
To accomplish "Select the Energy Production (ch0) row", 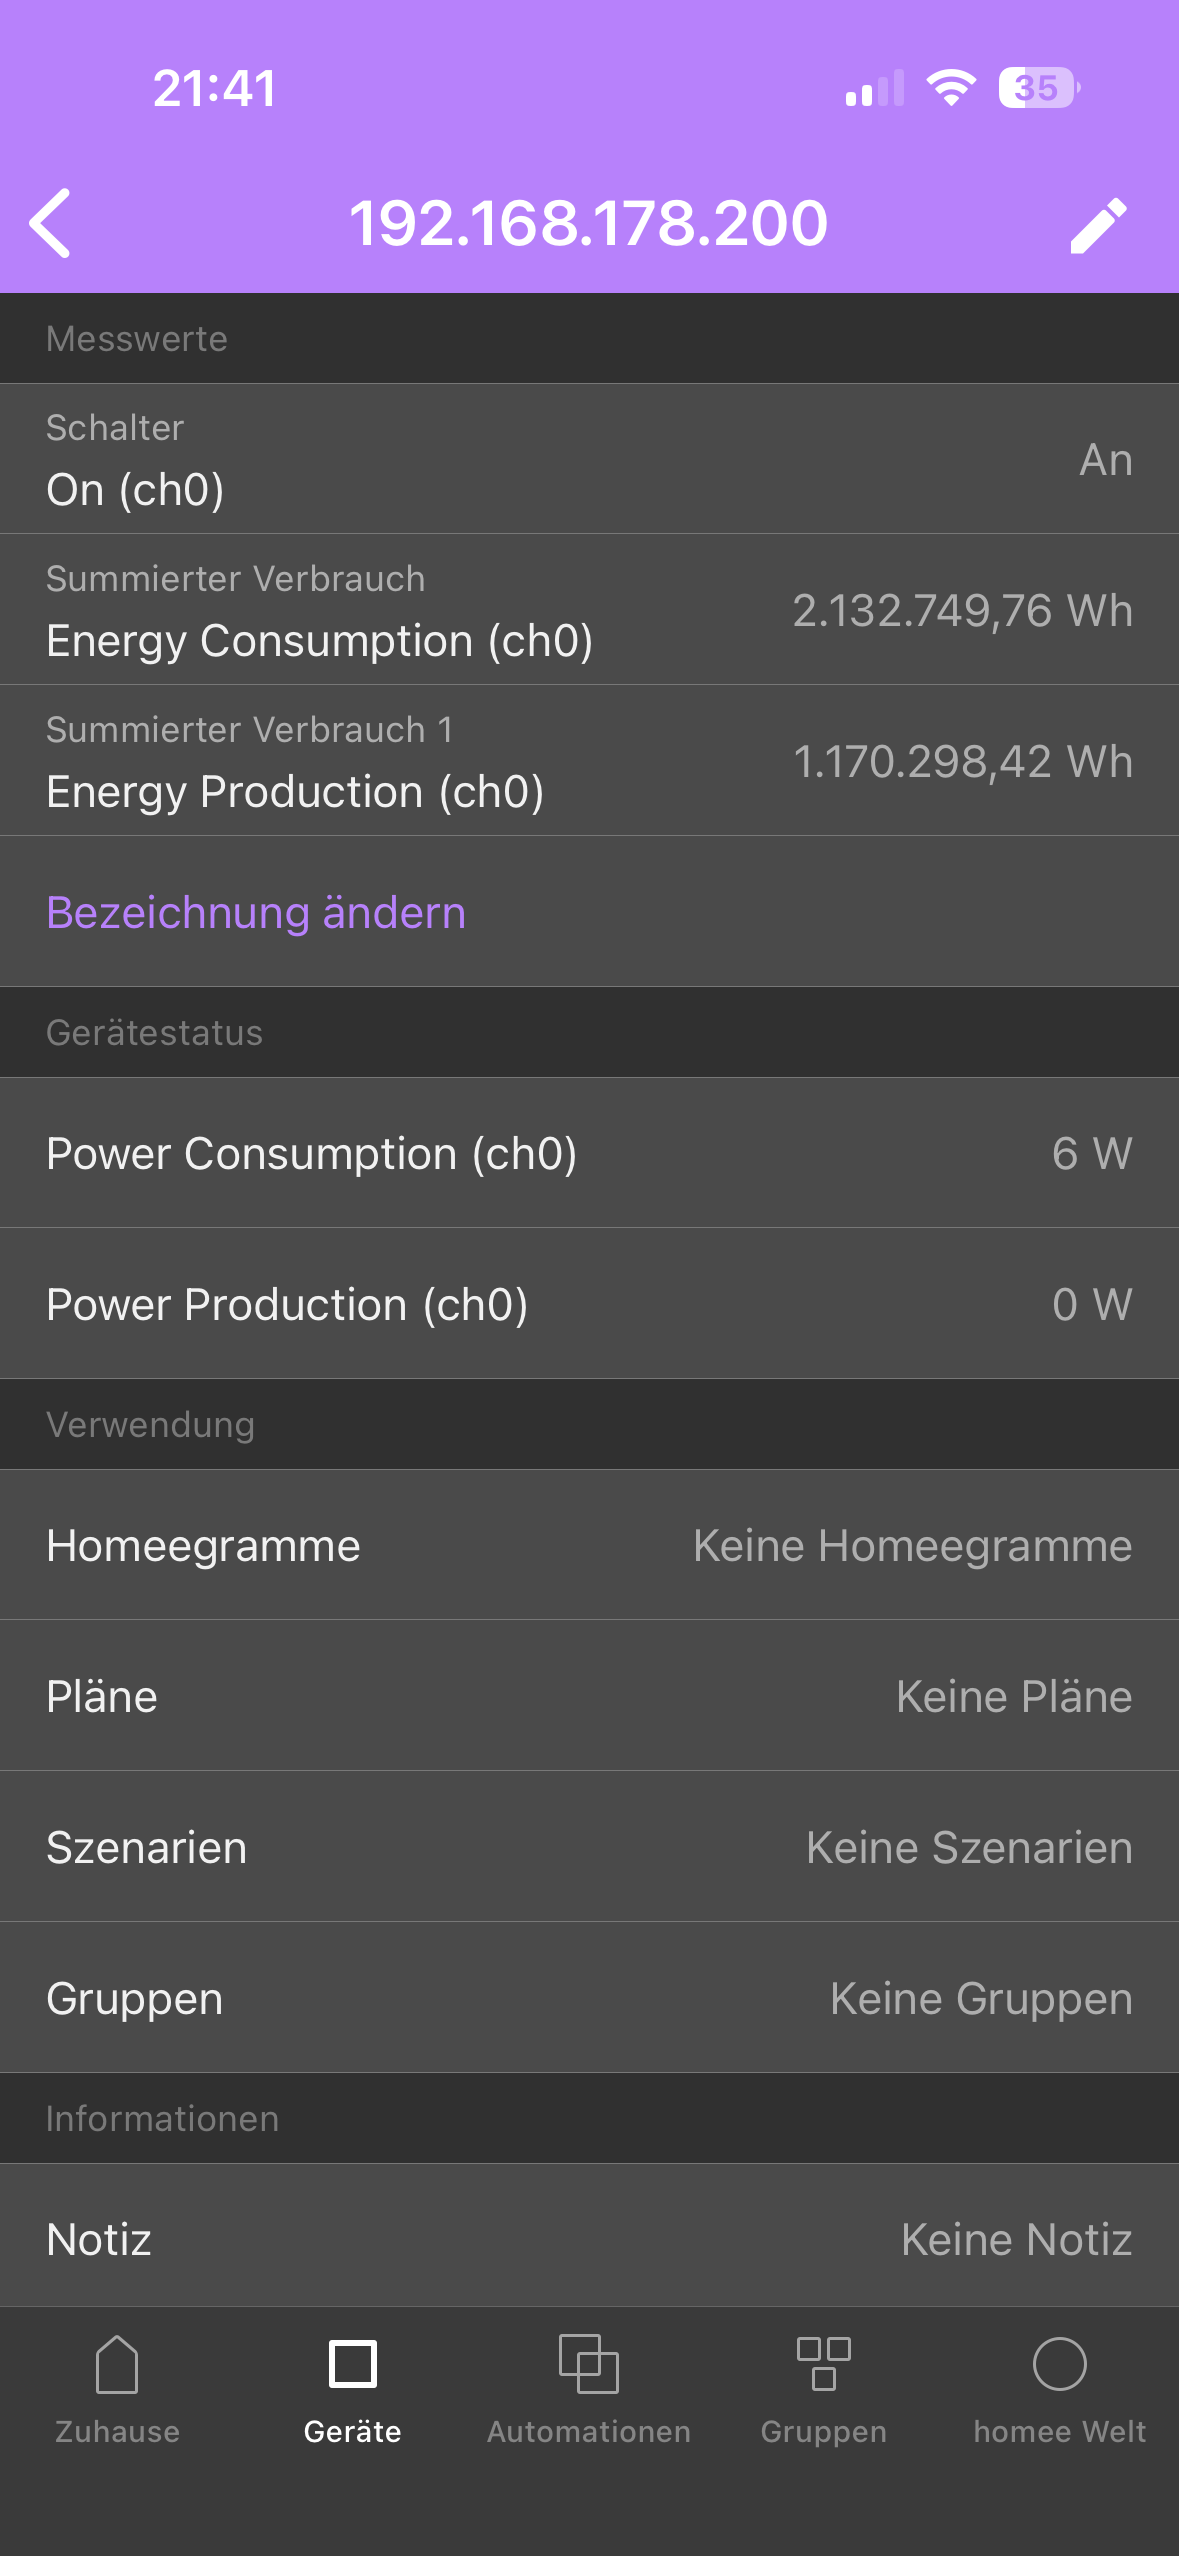I will [x=589, y=761].
